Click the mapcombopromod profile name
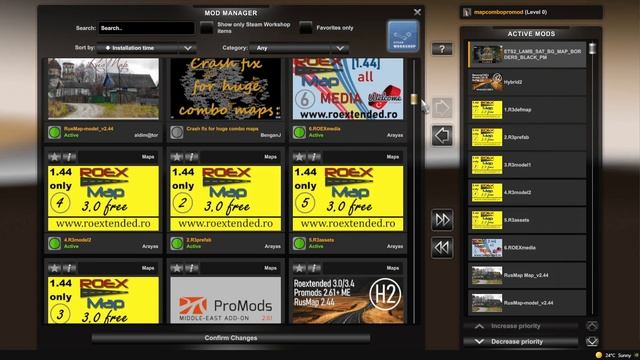Screen dimensions: 640x360 click(x=498, y=12)
